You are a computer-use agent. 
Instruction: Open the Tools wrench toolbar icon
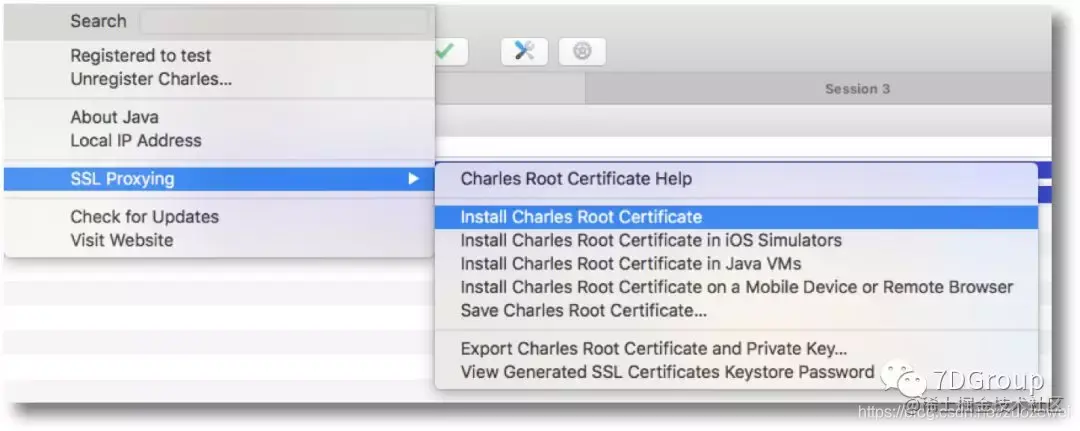click(x=524, y=51)
